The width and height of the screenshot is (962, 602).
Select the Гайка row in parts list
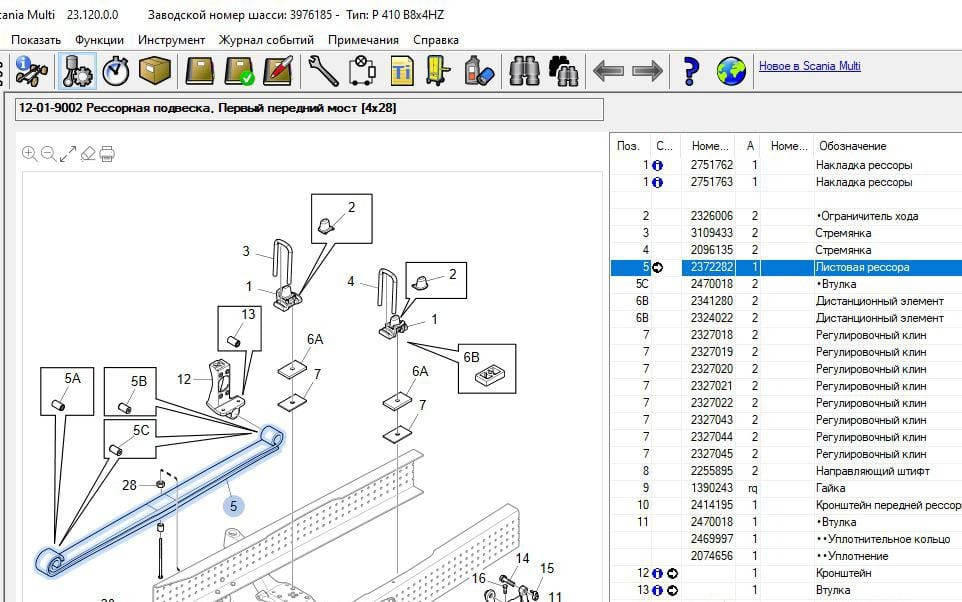pyautogui.click(x=830, y=488)
